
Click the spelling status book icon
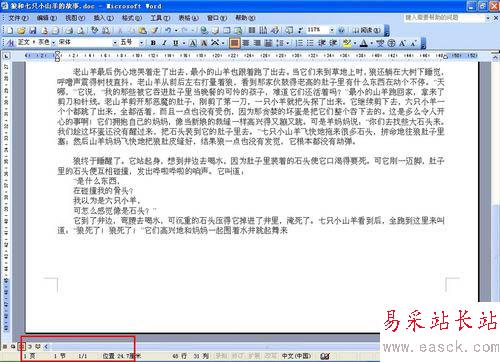324,356
